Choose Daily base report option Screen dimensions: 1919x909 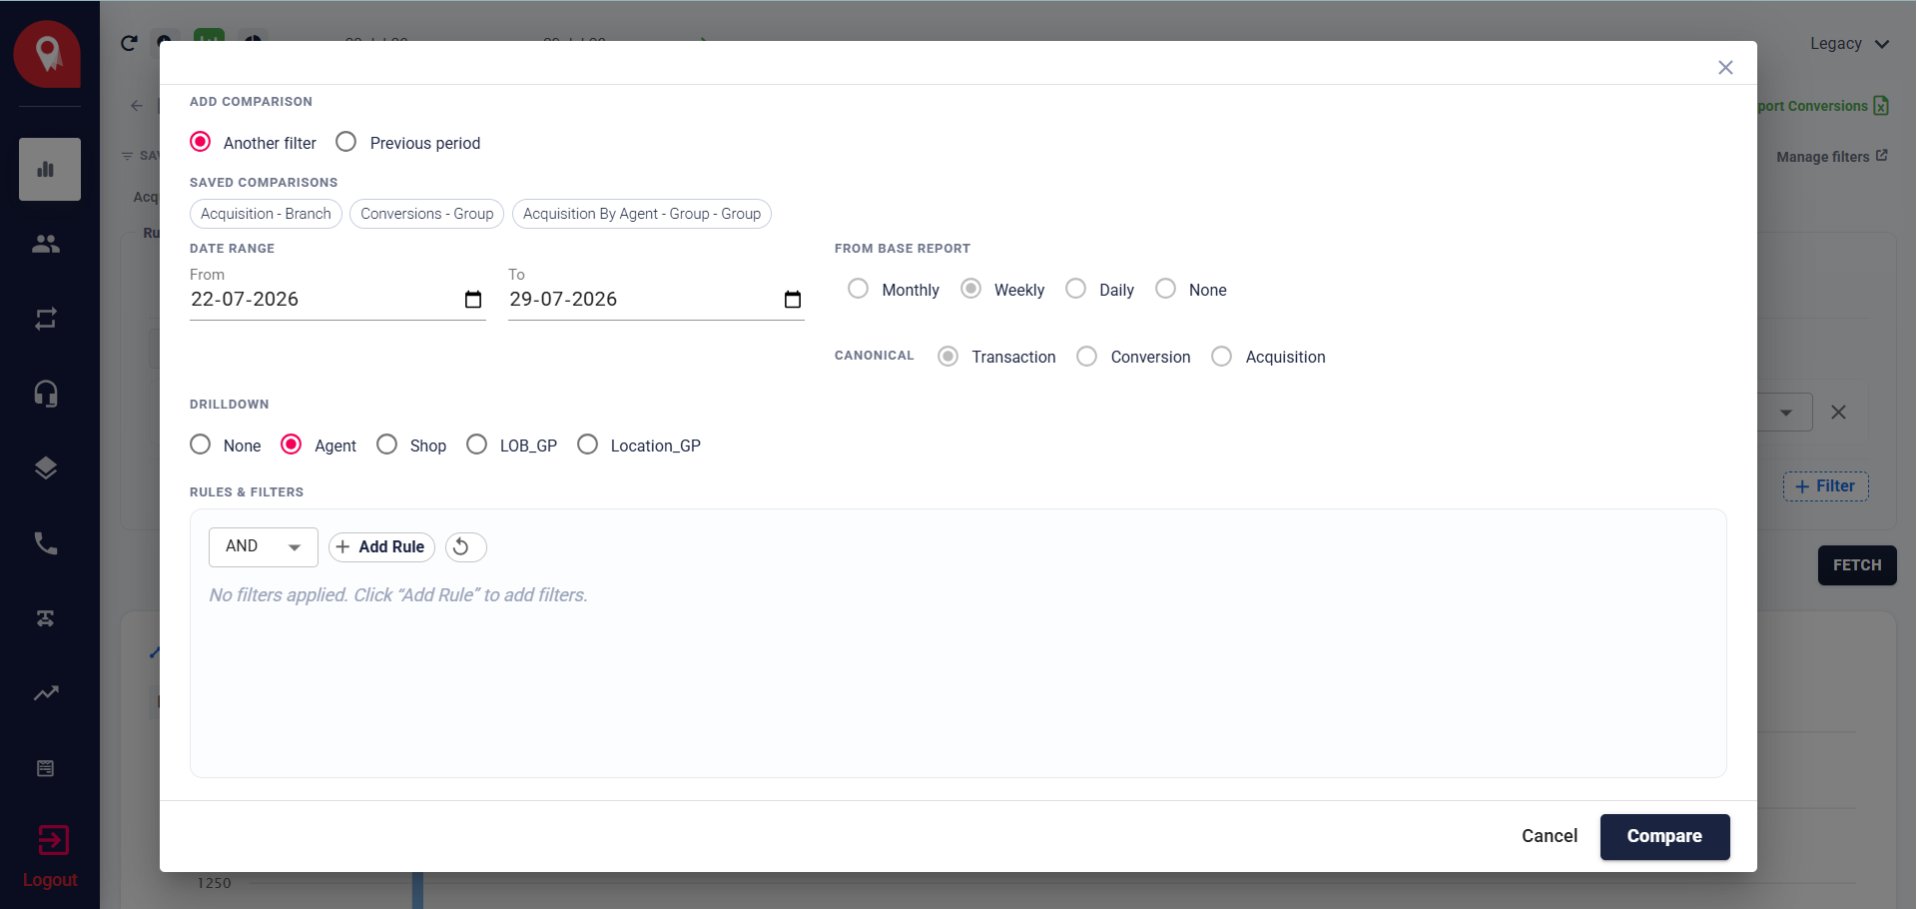coord(1075,289)
